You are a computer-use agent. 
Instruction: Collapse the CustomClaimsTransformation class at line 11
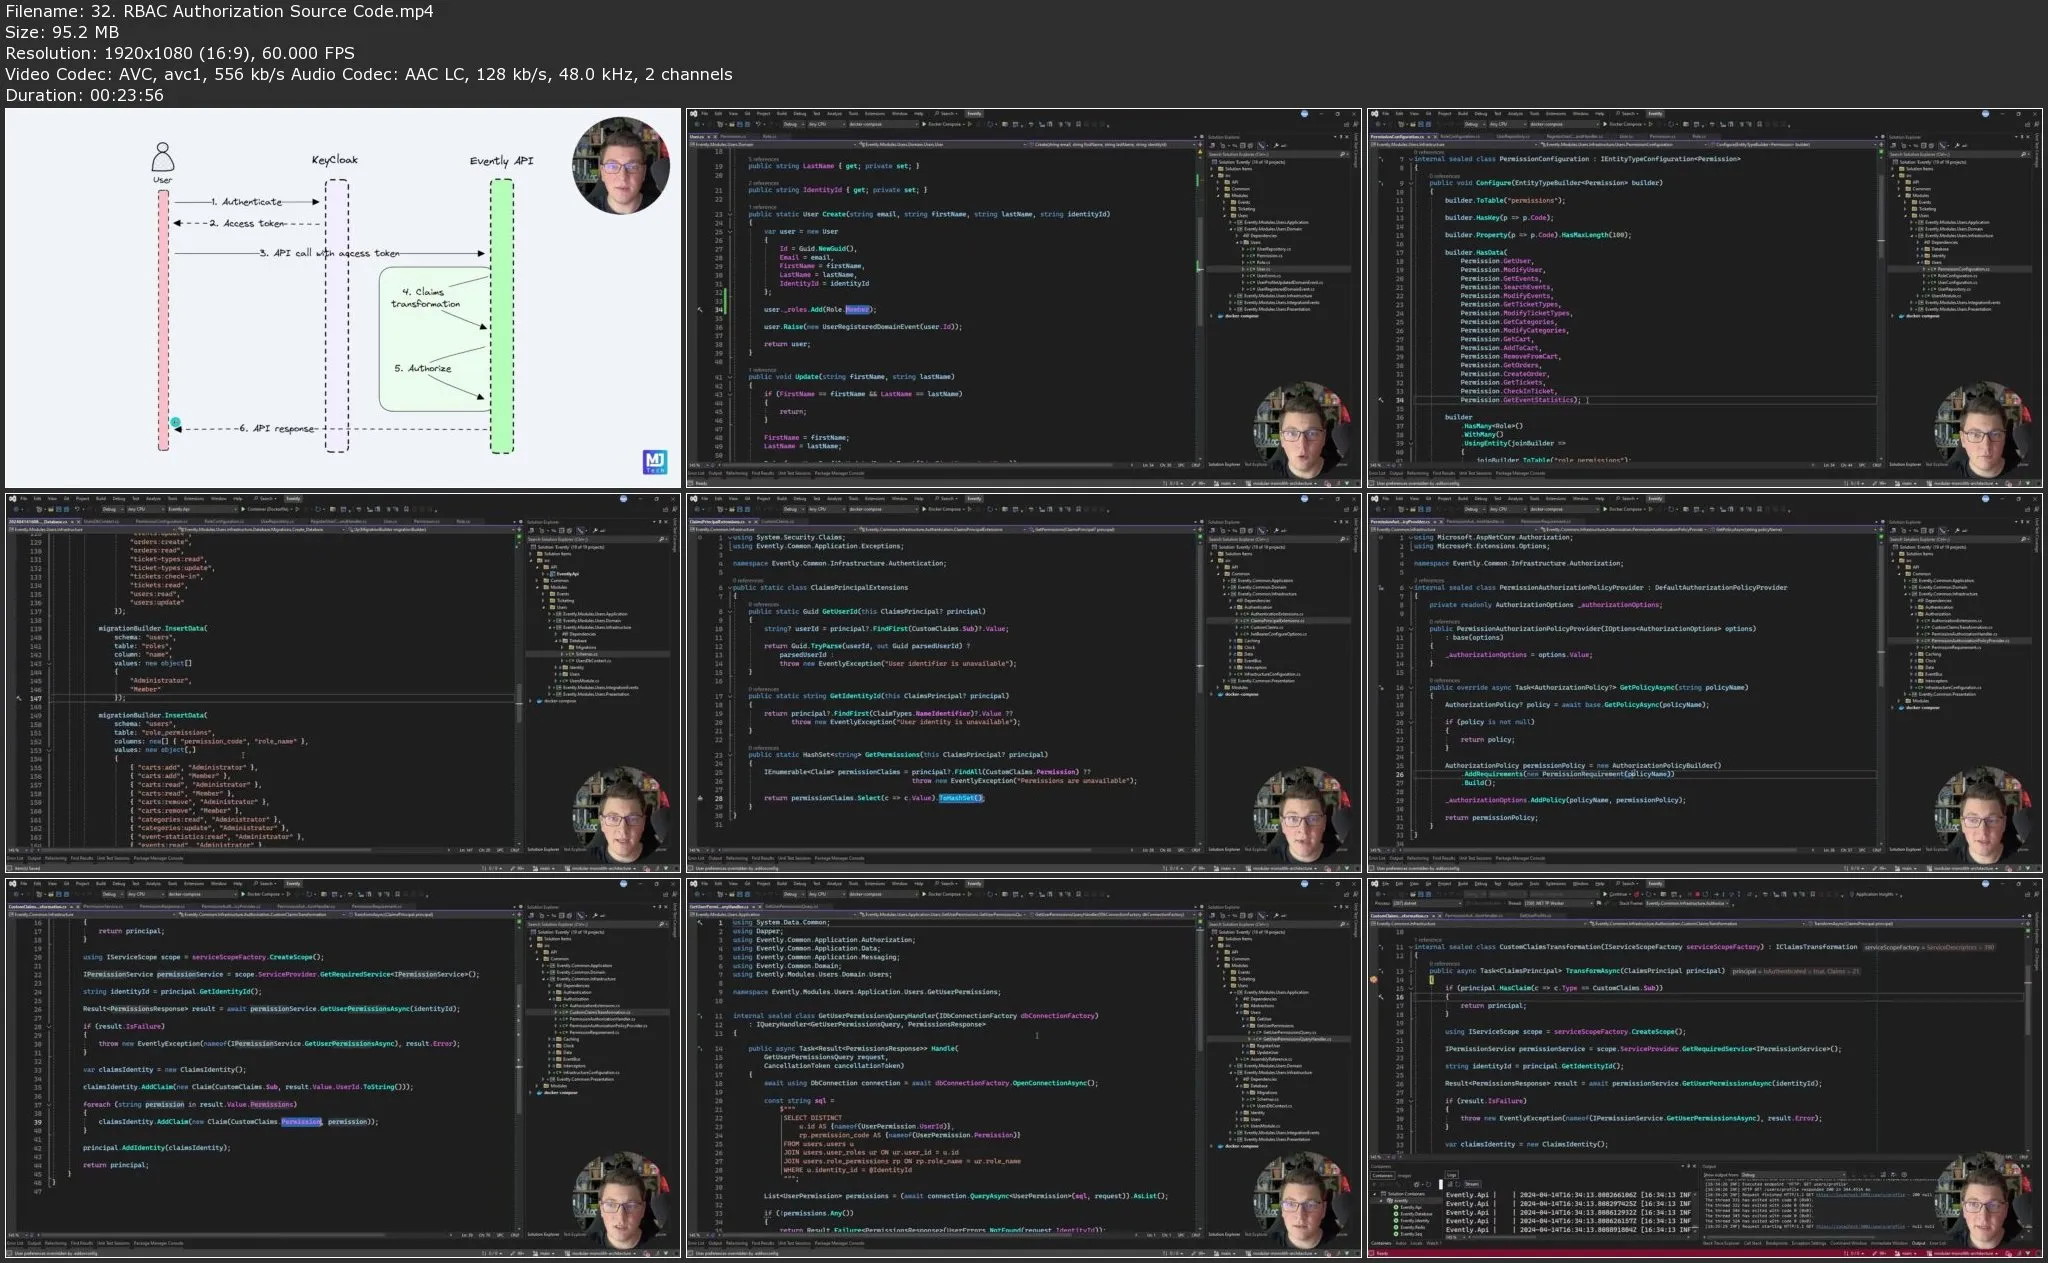tap(1411, 947)
